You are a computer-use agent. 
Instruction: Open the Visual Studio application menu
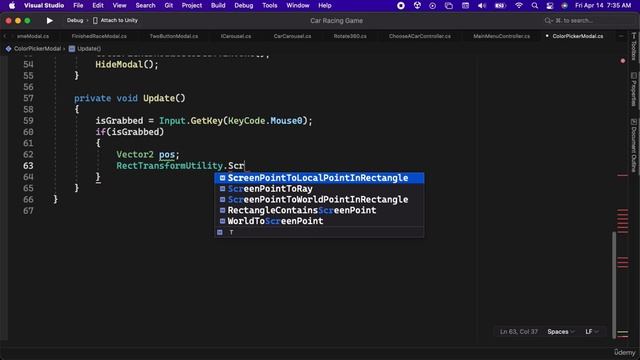click(x=44, y=6)
